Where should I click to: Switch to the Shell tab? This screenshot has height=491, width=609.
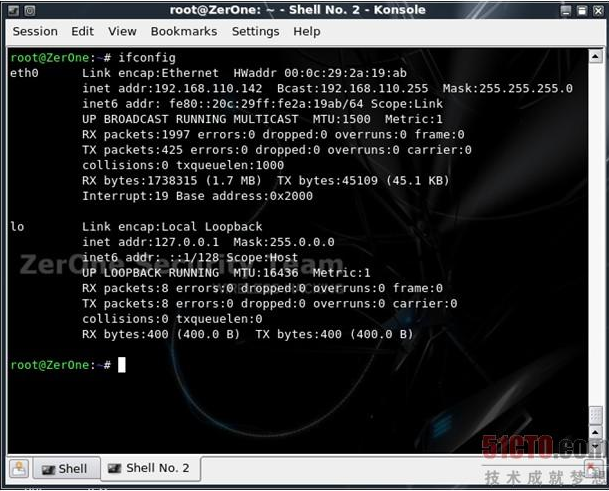[64, 468]
